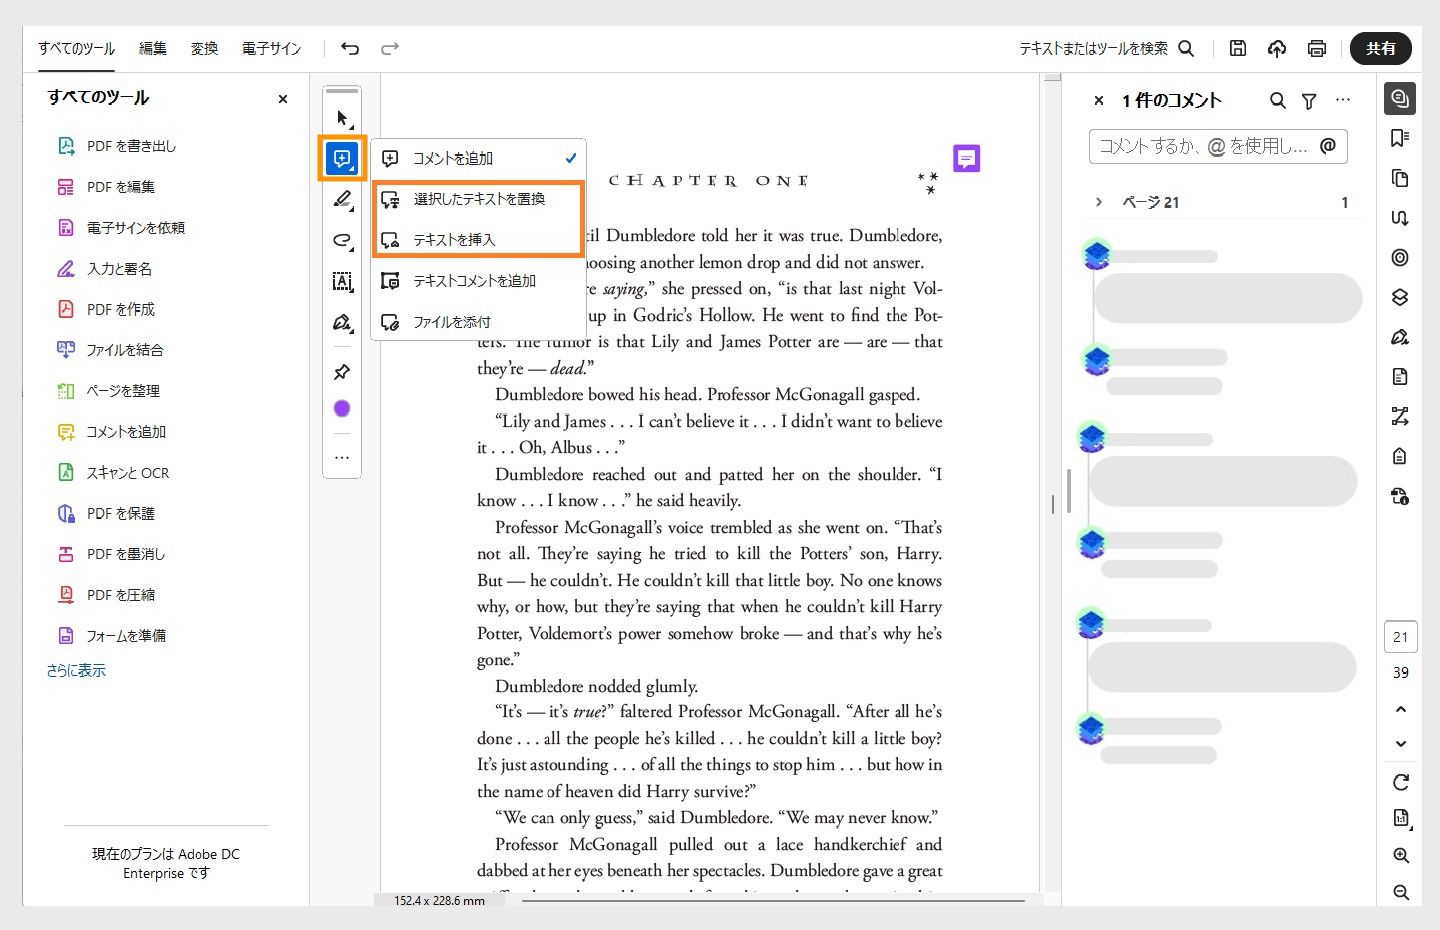Image resolution: width=1440 pixels, height=930 pixels.
Task: Click the @ mention icon
Action: click(1328, 146)
